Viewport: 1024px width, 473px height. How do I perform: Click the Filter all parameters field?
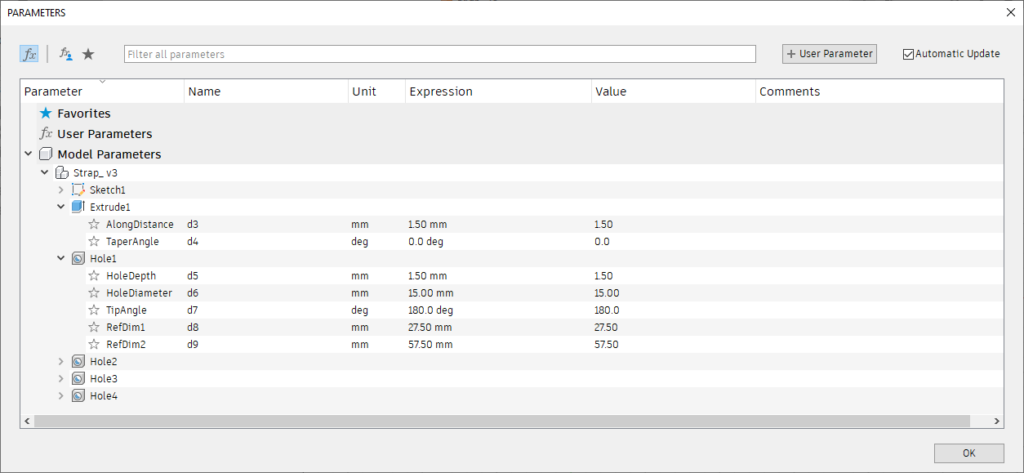(440, 54)
